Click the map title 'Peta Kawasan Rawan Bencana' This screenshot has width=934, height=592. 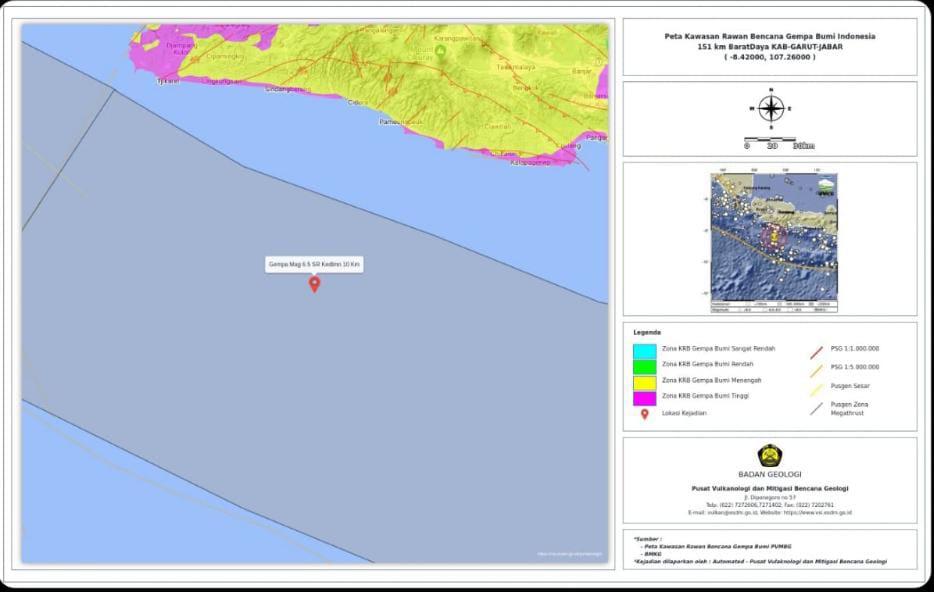coord(769,36)
